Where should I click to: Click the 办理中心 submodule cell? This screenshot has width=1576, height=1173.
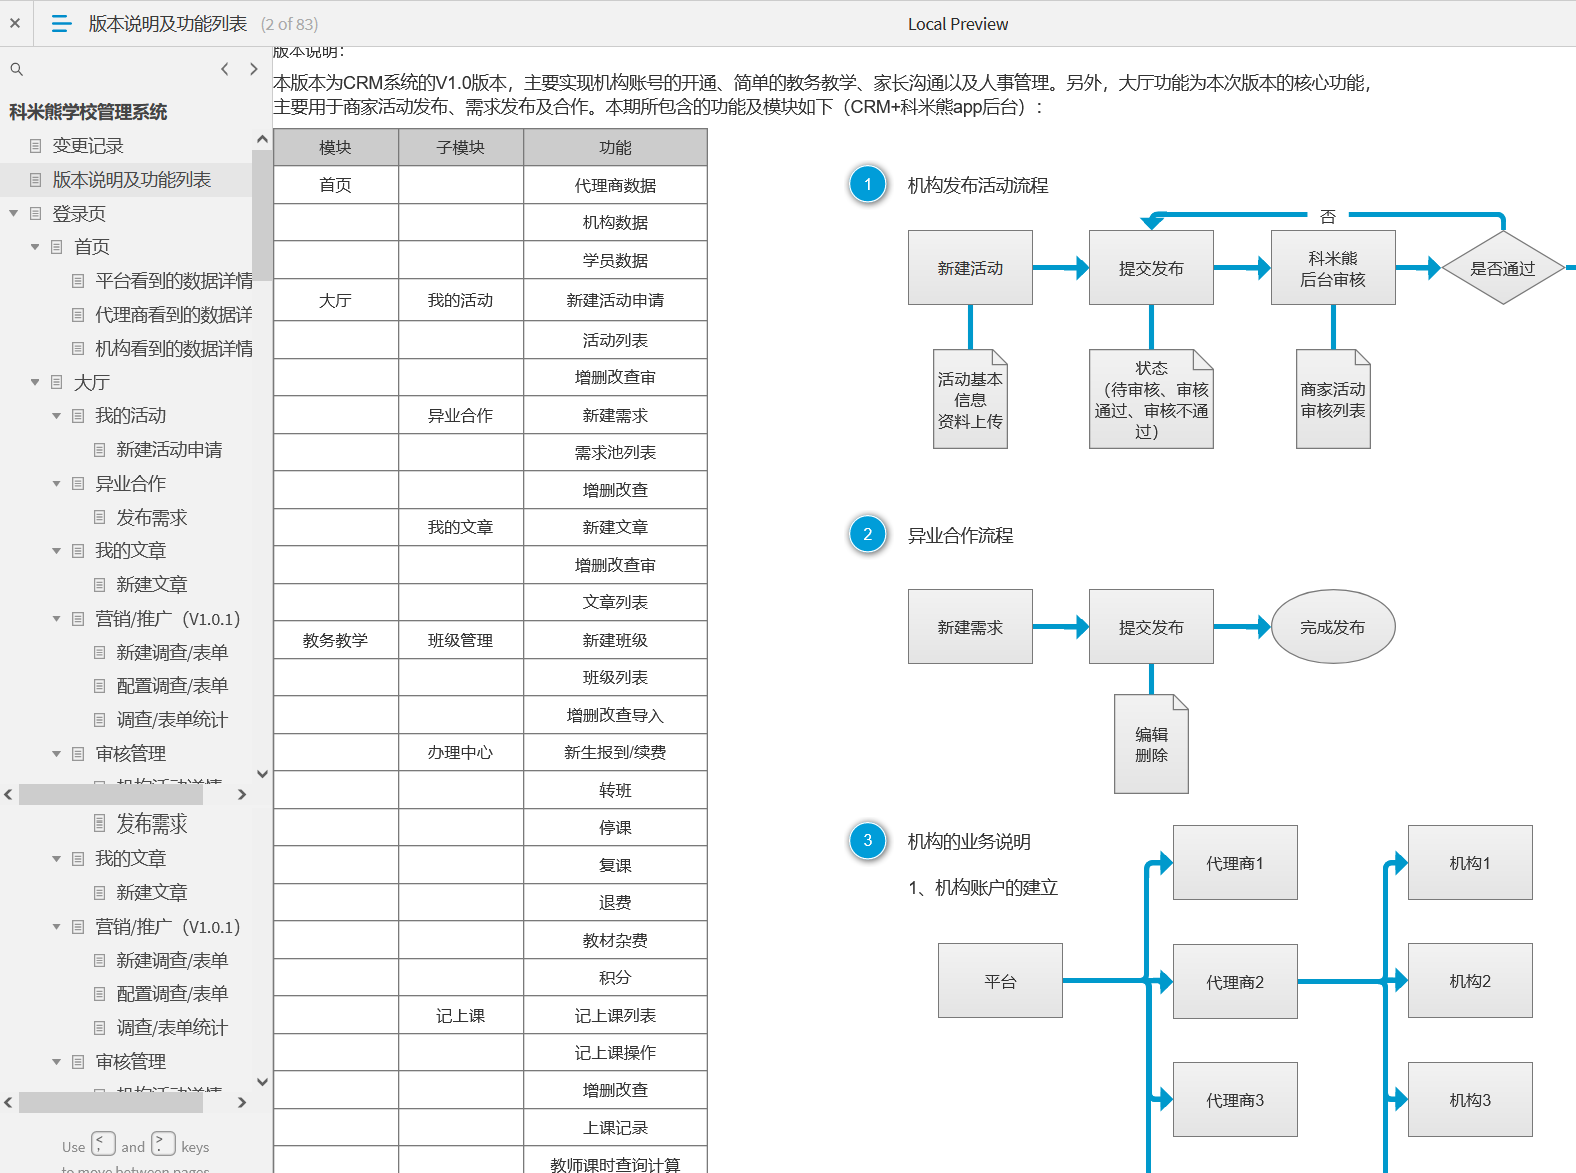click(461, 752)
